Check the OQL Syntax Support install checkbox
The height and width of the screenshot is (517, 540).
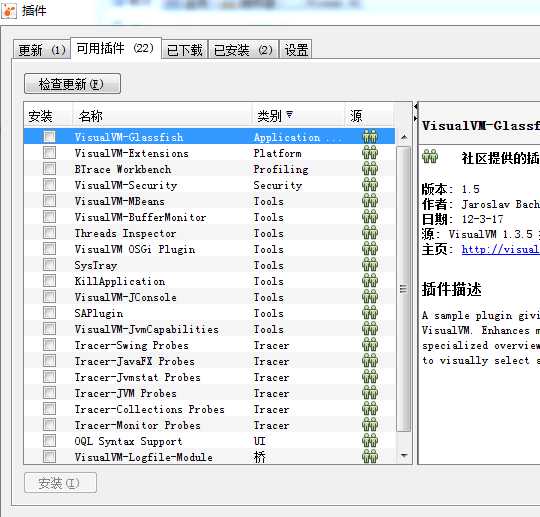coord(49,441)
